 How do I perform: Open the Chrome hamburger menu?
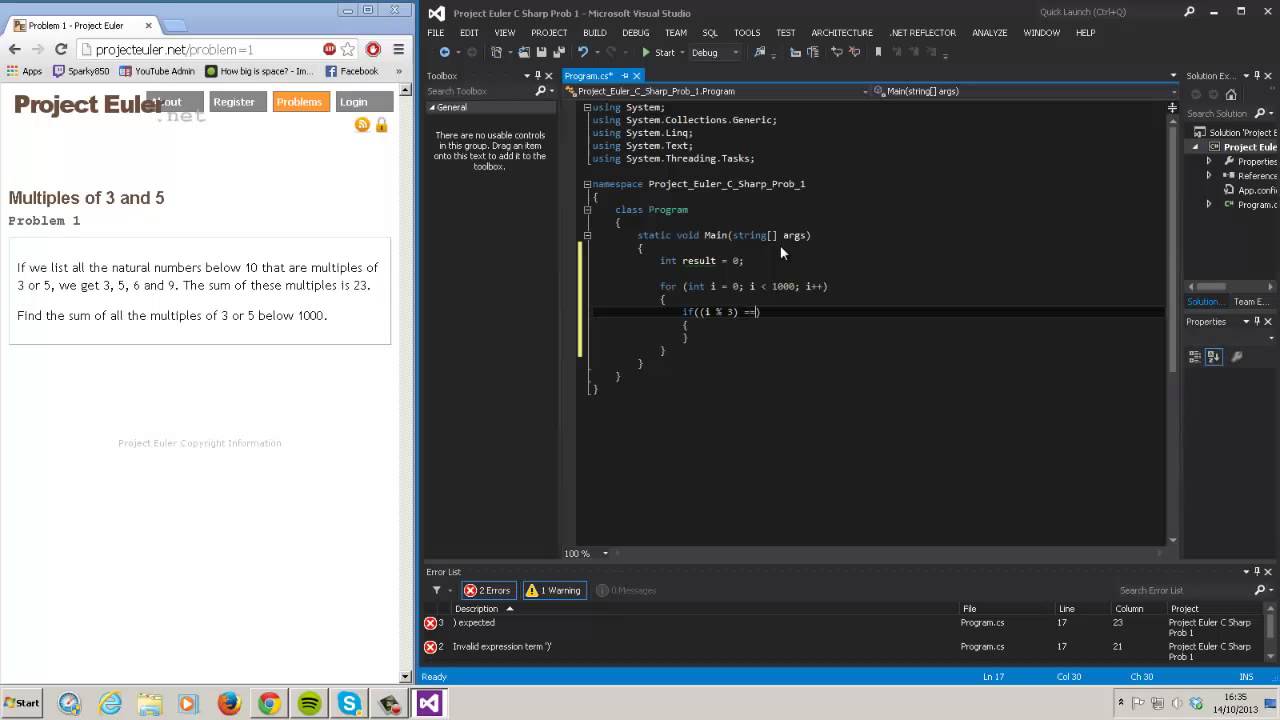[398, 49]
